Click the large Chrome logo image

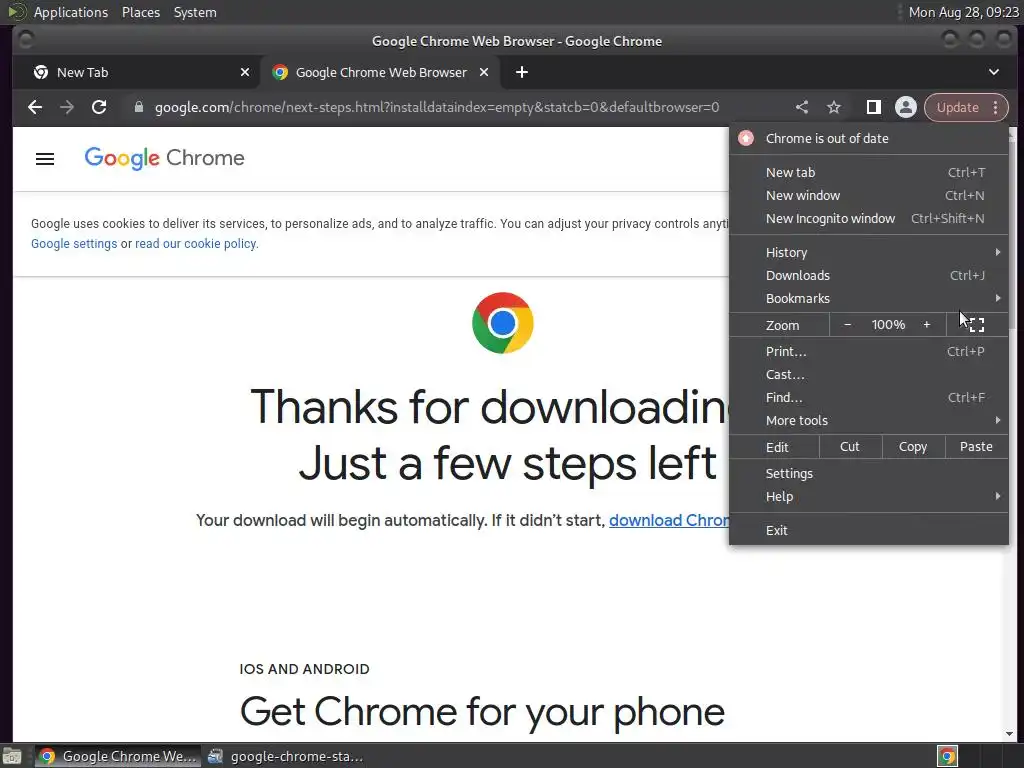[503, 323]
